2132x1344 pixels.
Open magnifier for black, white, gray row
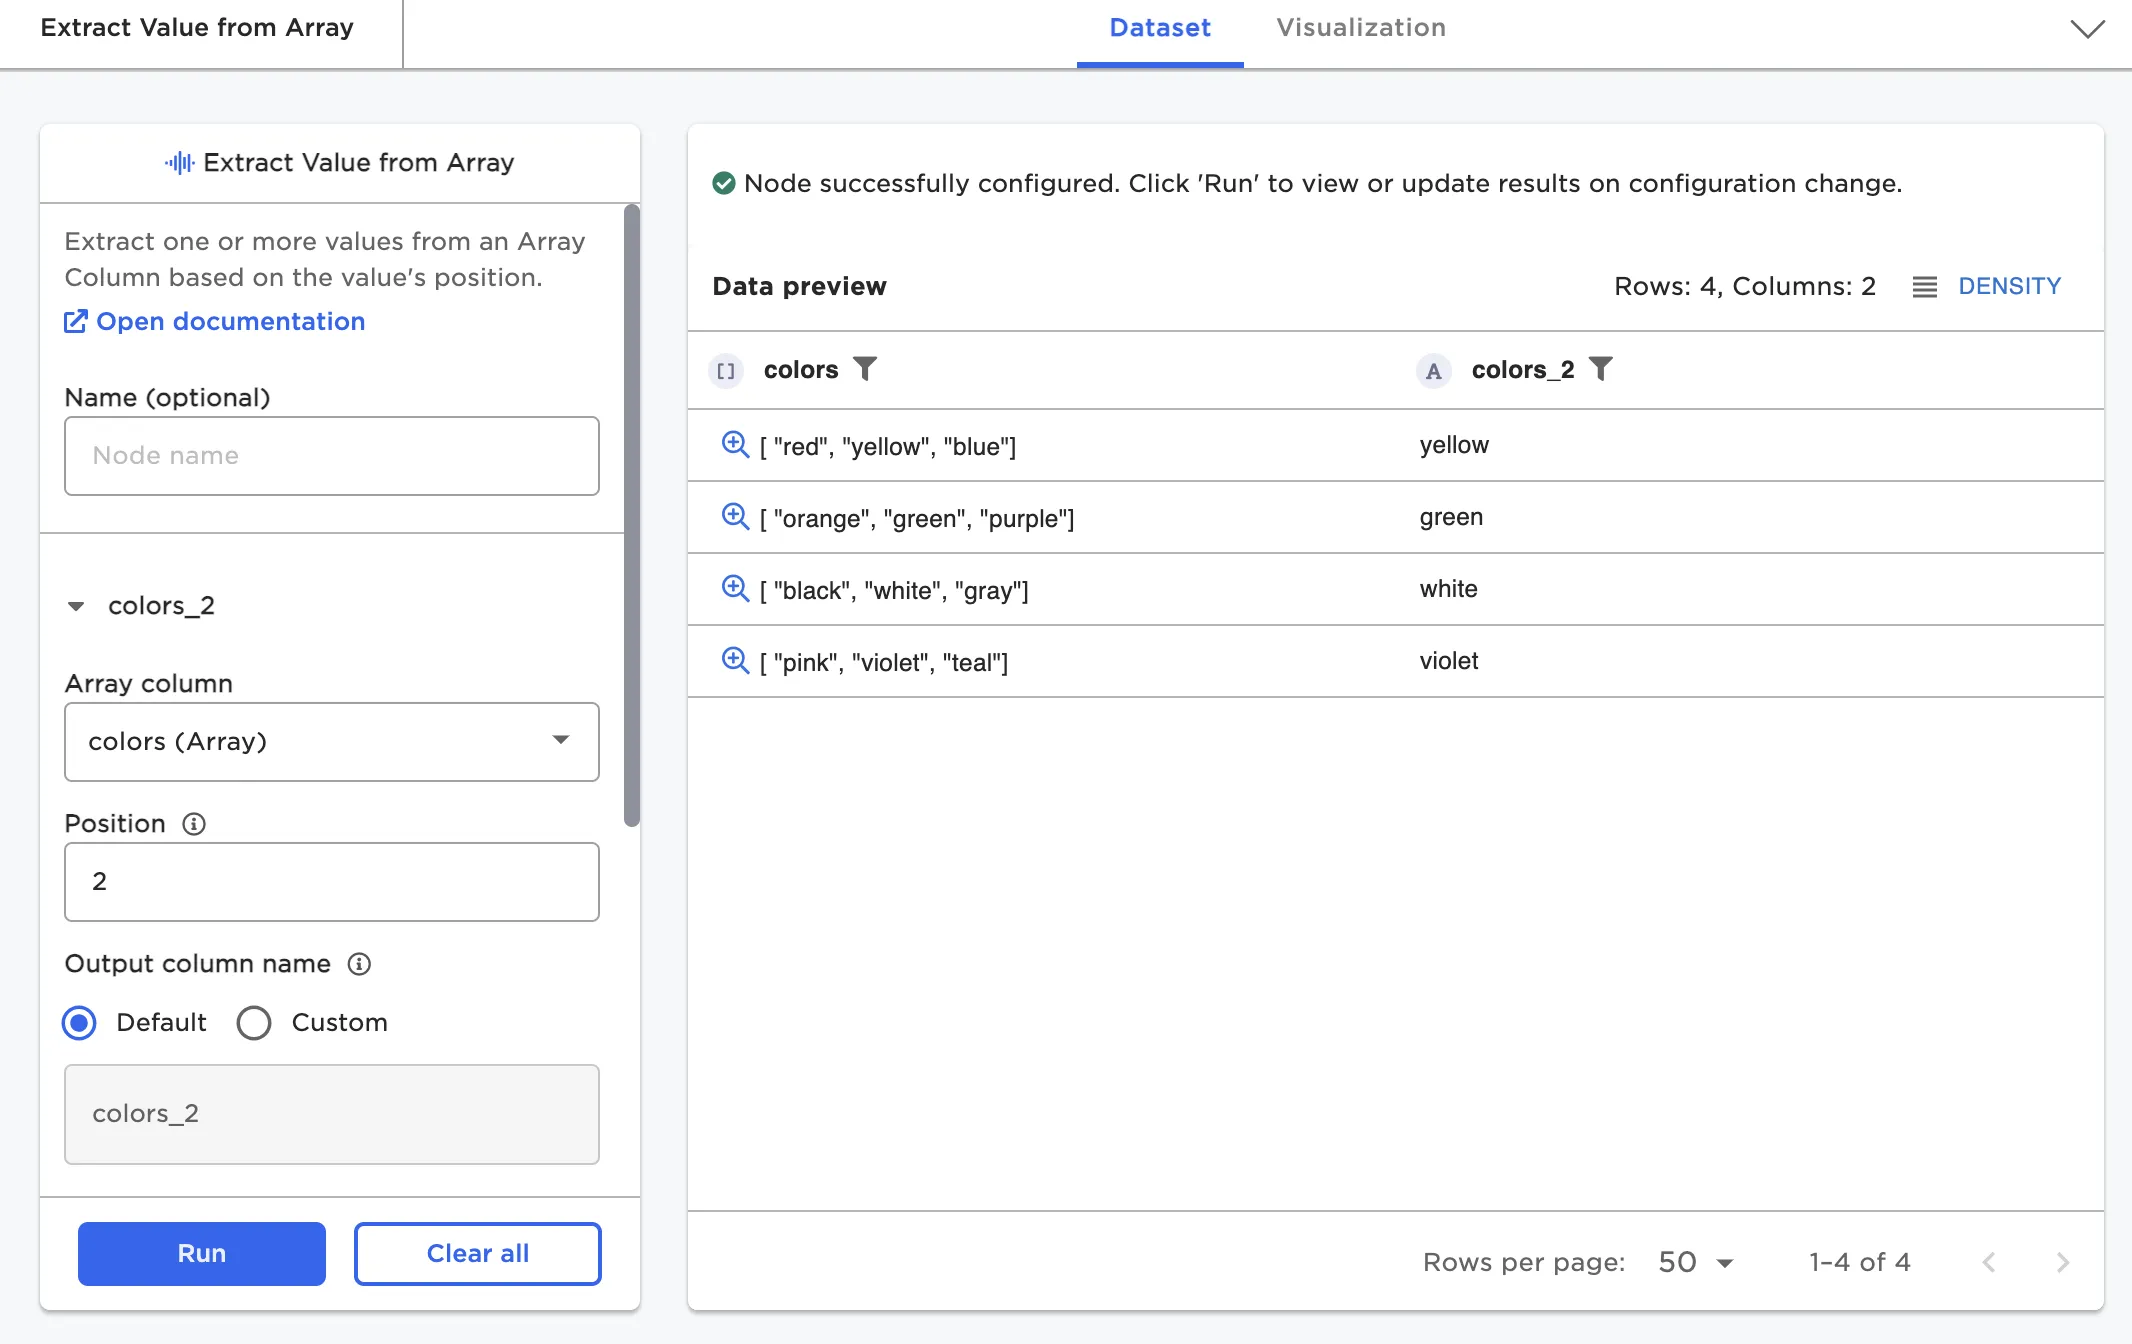735,588
